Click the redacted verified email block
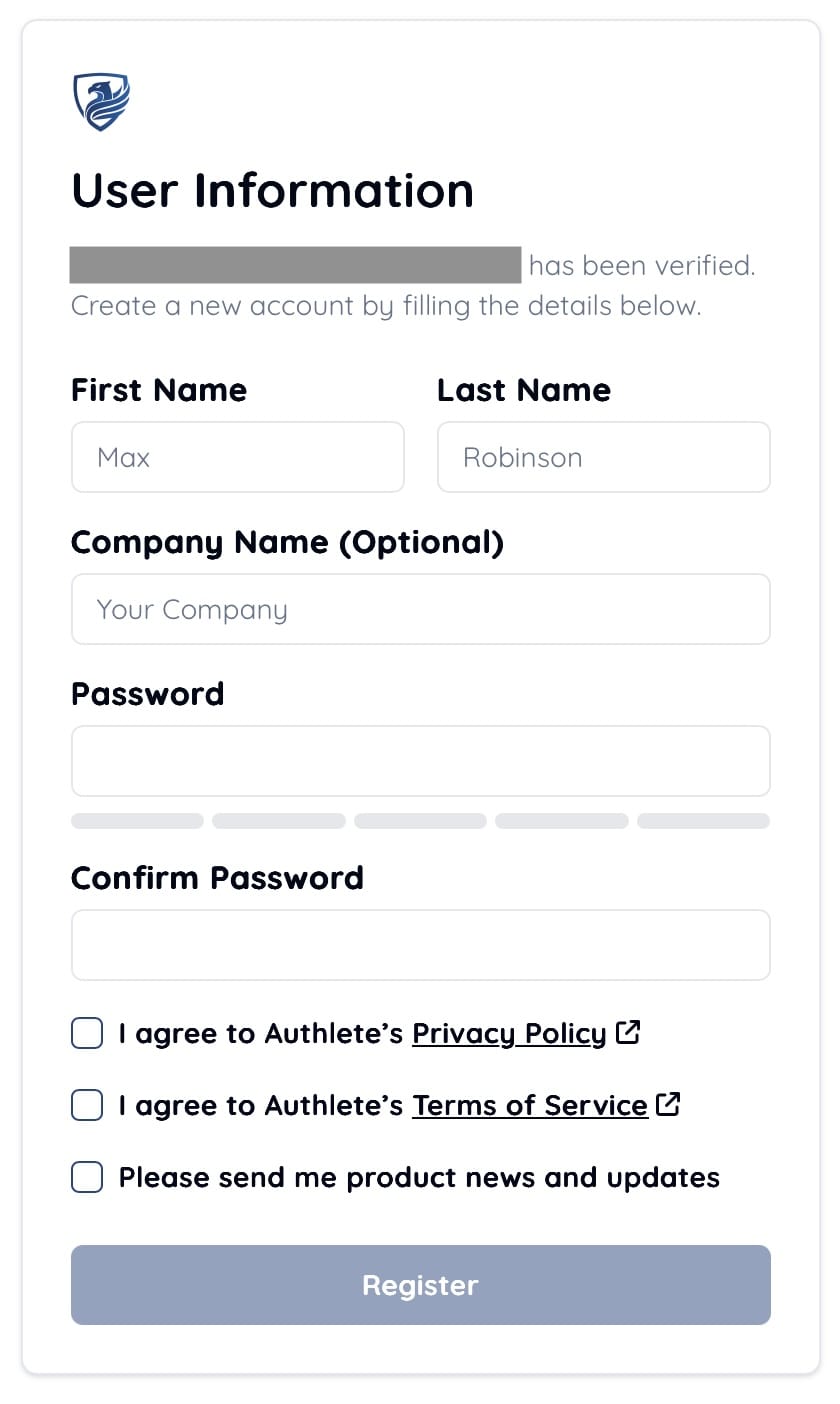This screenshot has height=1404, width=840. point(295,265)
